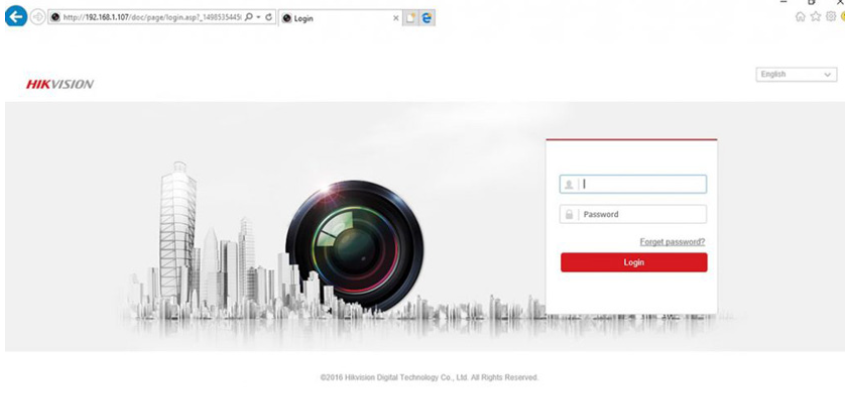Open address bar dropdown arrow
The image size is (853, 418).
tap(259, 18)
